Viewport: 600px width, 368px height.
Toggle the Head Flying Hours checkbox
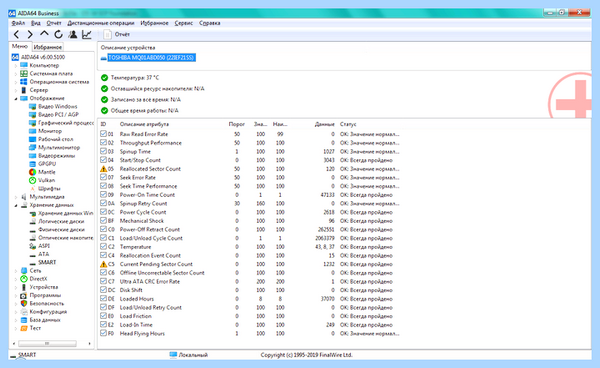pos(103,333)
